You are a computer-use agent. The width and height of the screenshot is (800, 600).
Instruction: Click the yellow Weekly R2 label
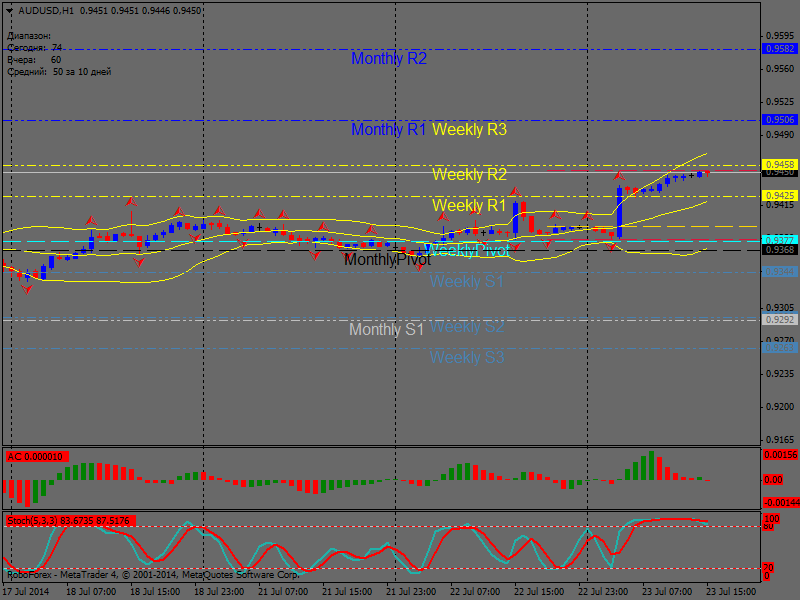click(470, 175)
